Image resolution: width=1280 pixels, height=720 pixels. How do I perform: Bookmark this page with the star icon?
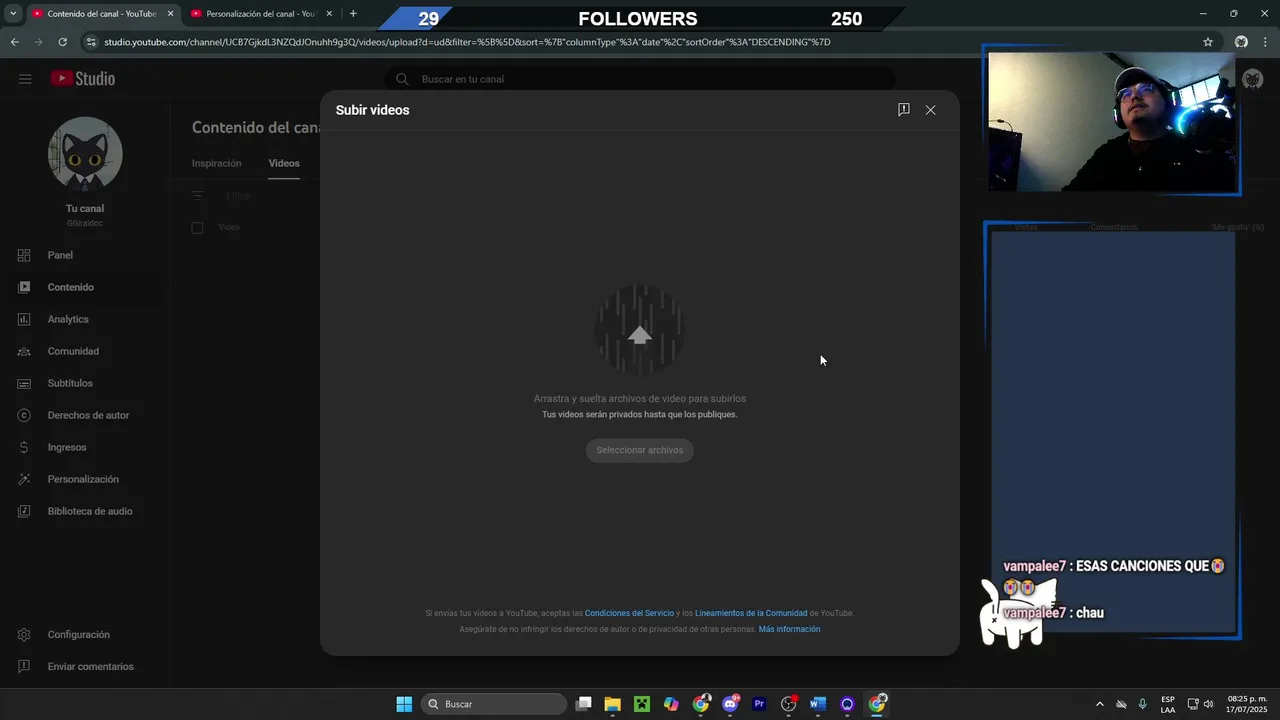[1207, 42]
